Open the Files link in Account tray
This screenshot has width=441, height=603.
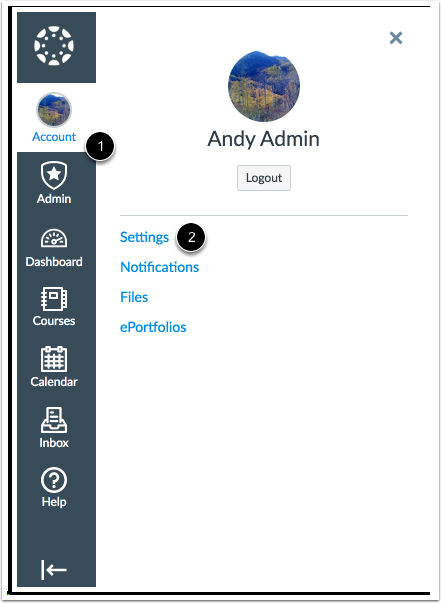click(134, 297)
